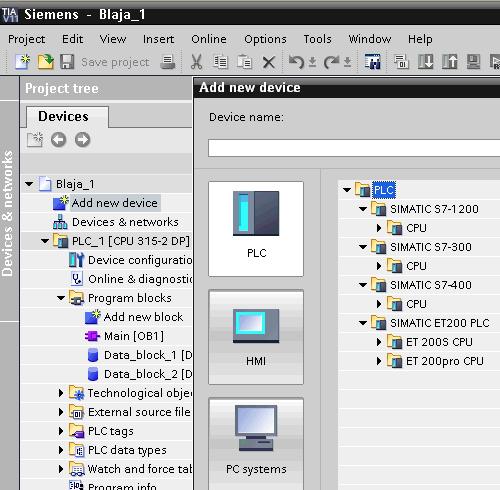Click the Save project floppy disk icon
This screenshot has height=490, width=500.
[x=67, y=62]
